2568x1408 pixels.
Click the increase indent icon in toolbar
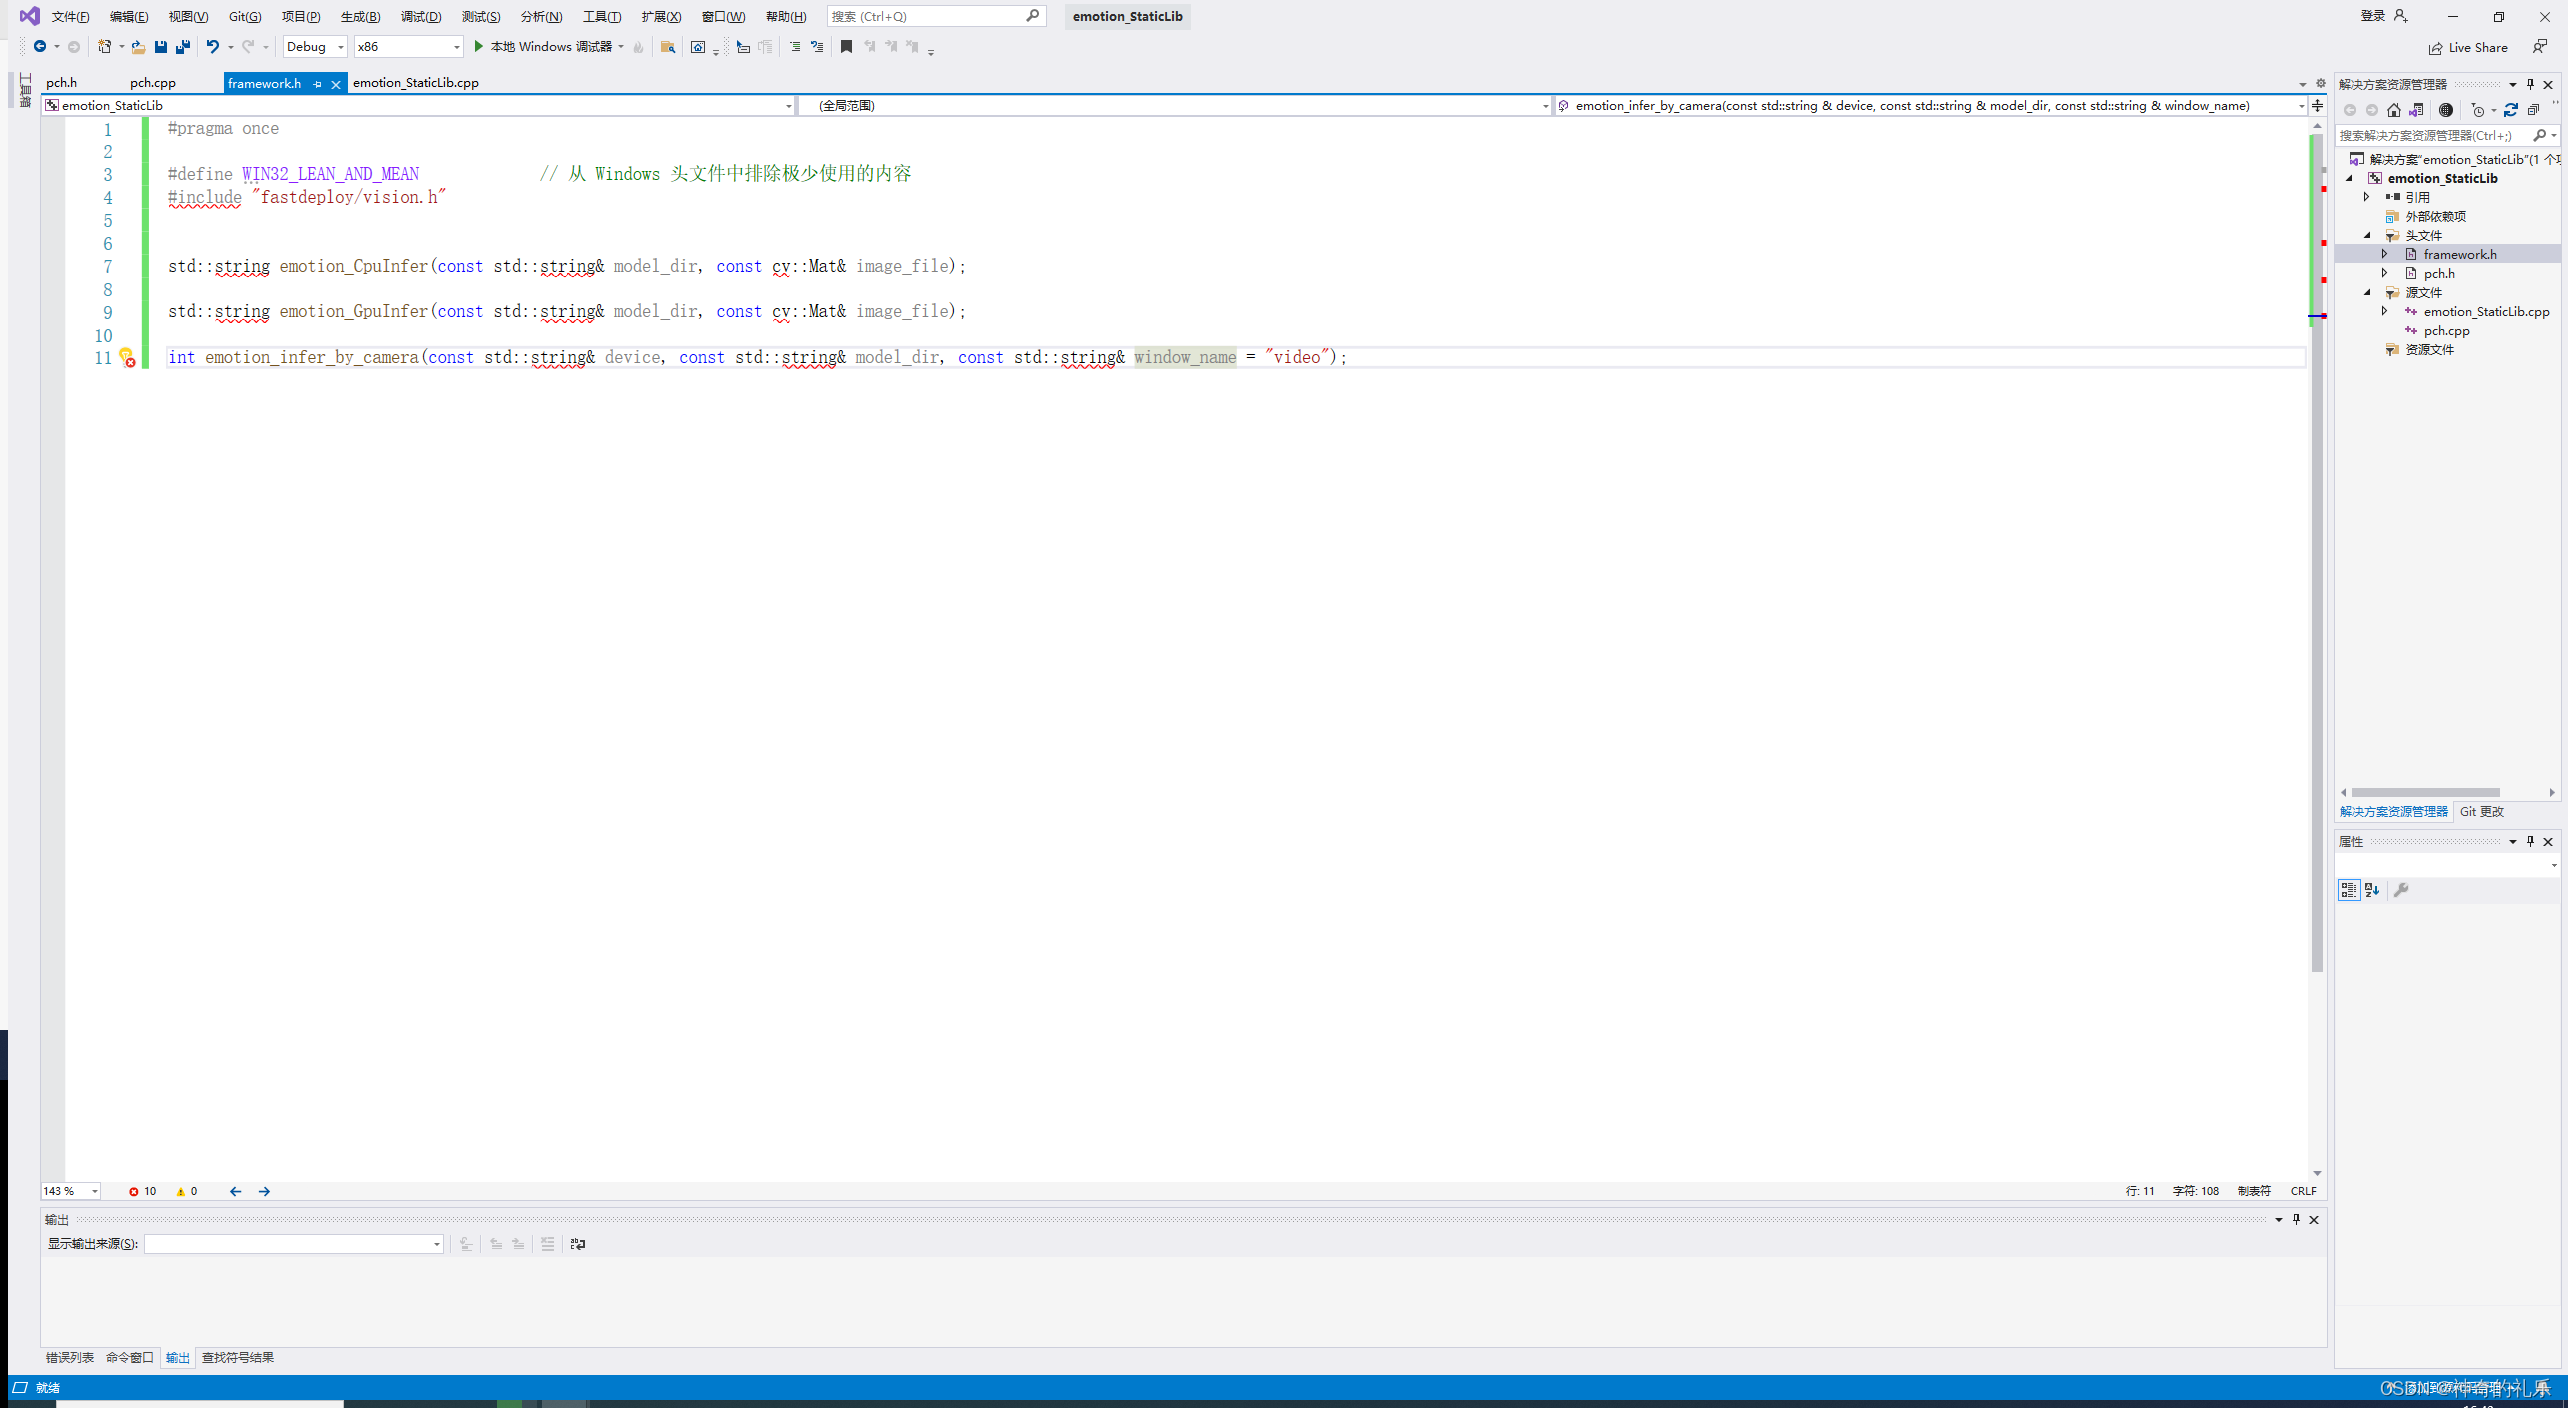(x=795, y=46)
